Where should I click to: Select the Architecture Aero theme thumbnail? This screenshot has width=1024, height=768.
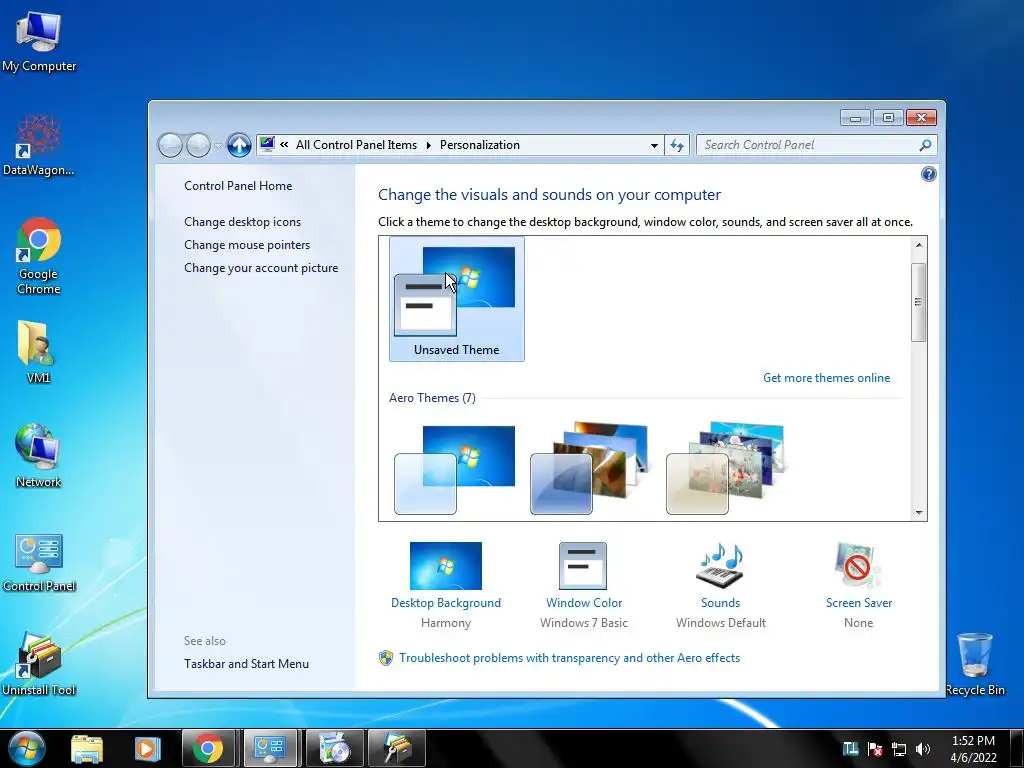click(591, 470)
